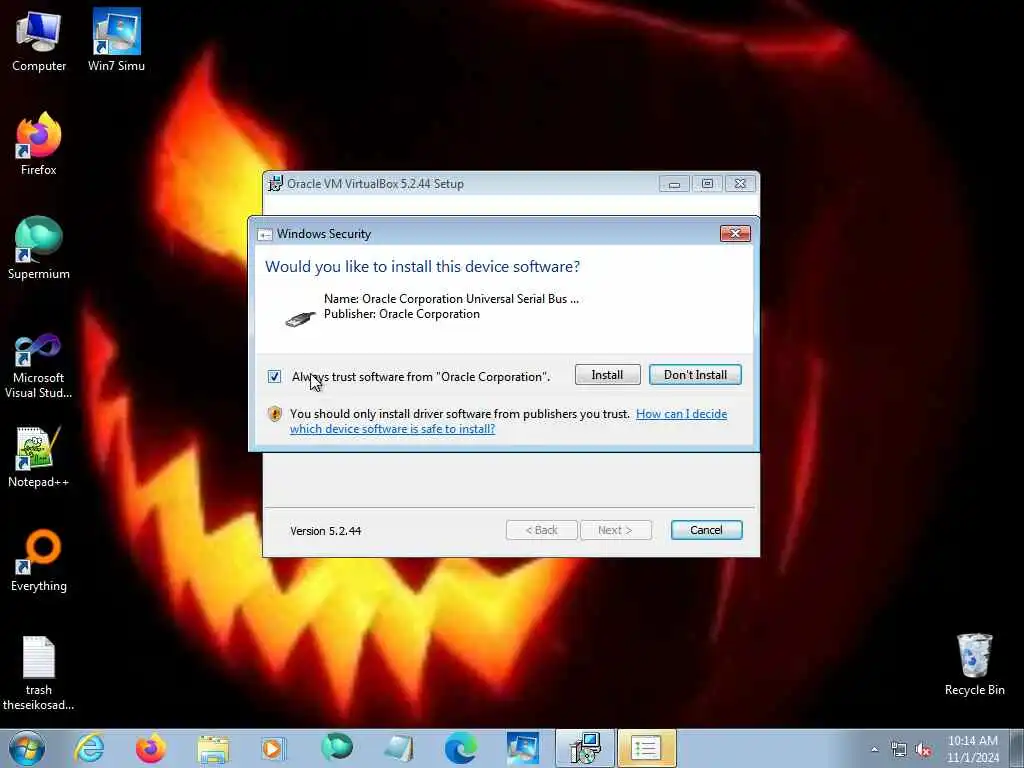This screenshot has height=768, width=1024.
Task: Open Supermium browser from the taskbar
Action: pos(336,748)
